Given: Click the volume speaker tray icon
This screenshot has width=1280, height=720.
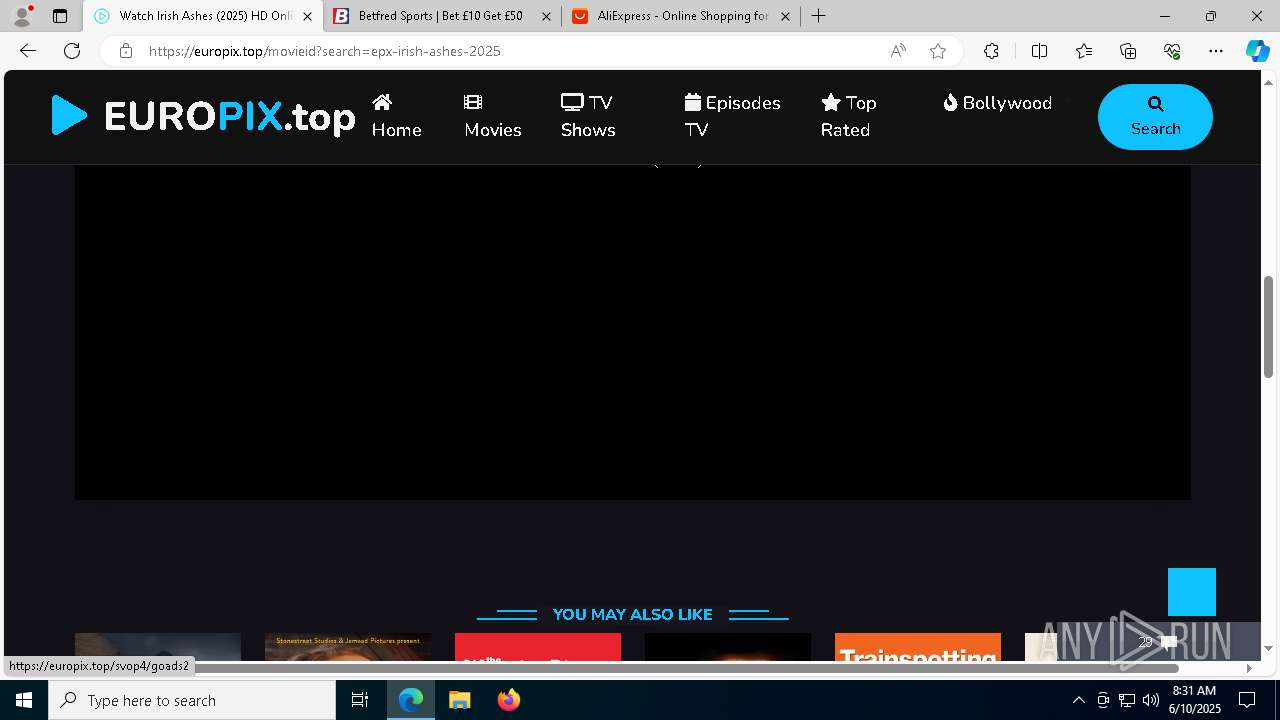Looking at the screenshot, I should pyautogui.click(x=1150, y=700).
